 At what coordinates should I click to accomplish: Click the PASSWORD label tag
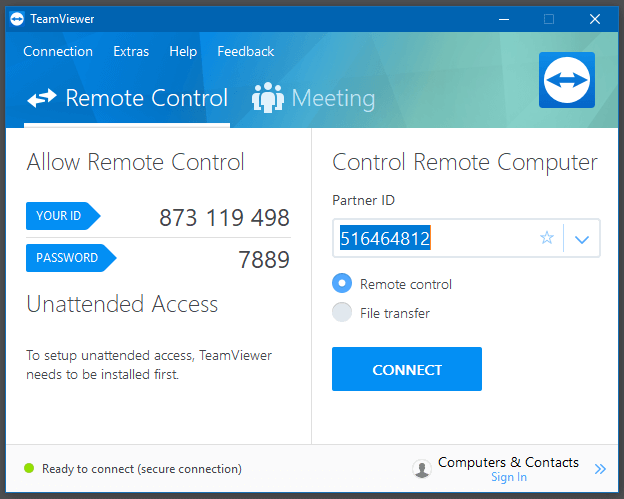[x=71, y=258]
